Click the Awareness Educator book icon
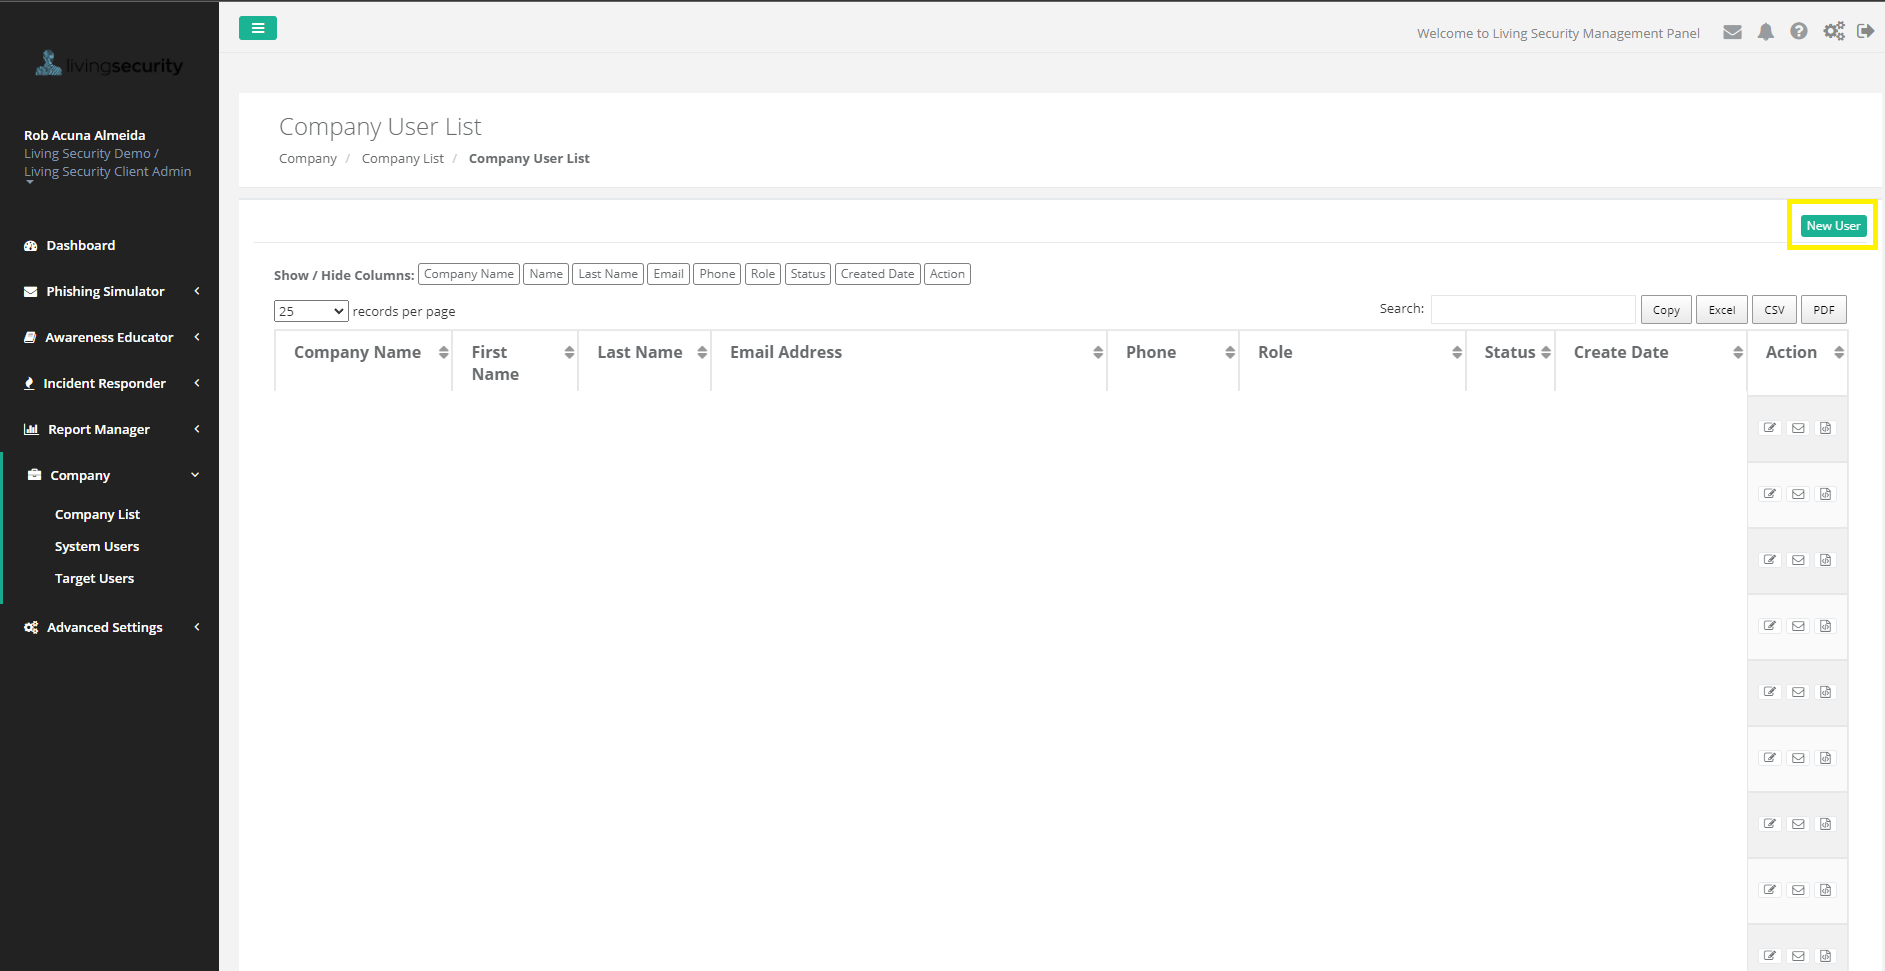The width and height of the screenshot is (1885, 971). coord(30,338)
